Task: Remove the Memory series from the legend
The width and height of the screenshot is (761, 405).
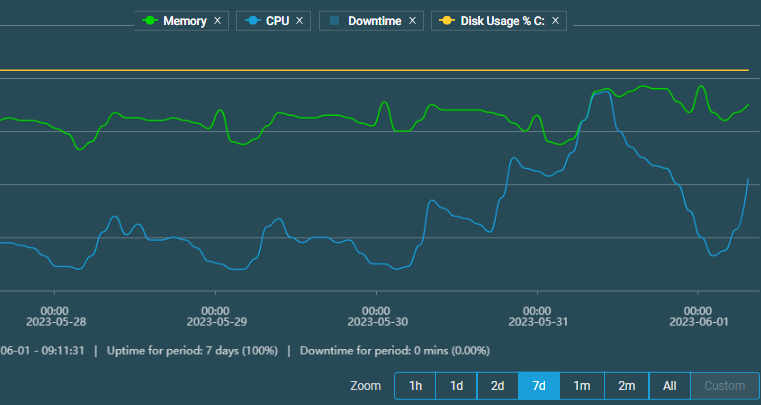Action: [x=217, y=20]
